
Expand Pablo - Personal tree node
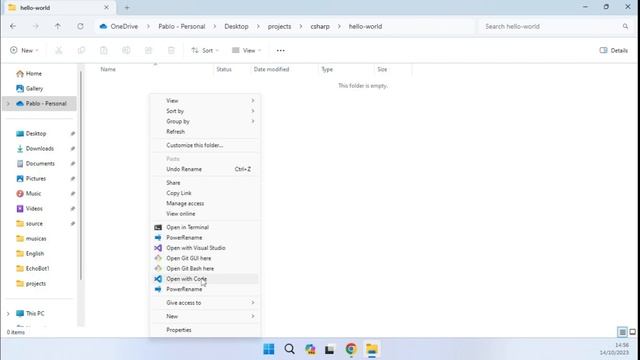8,104
